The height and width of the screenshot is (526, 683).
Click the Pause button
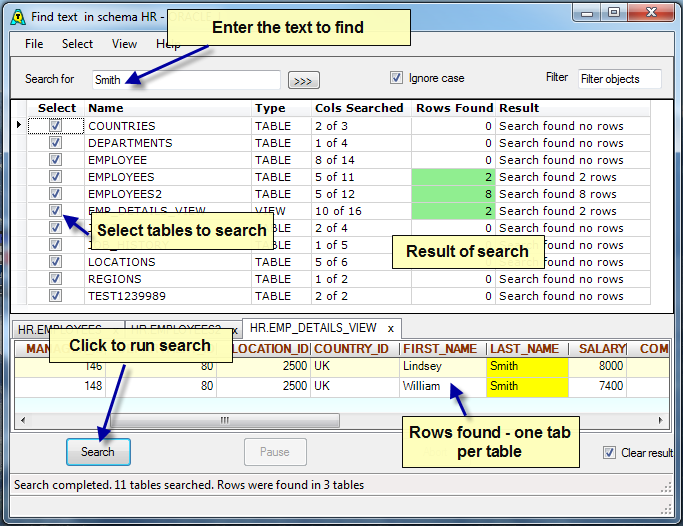tap(275, 452)
